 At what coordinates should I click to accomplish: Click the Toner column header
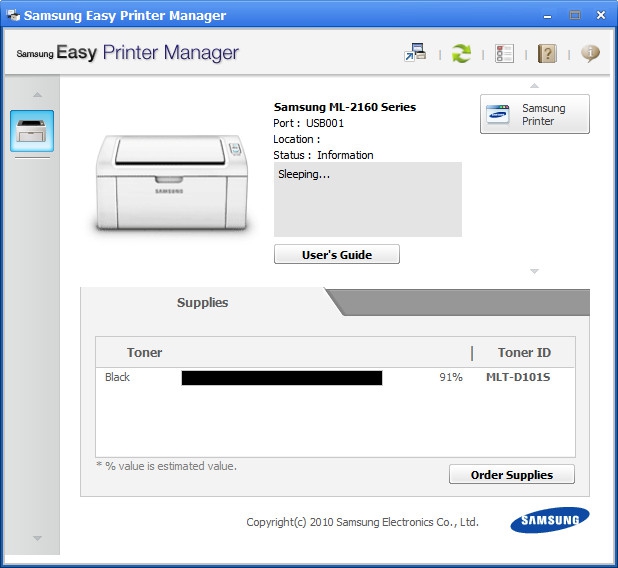coord(144,352)
